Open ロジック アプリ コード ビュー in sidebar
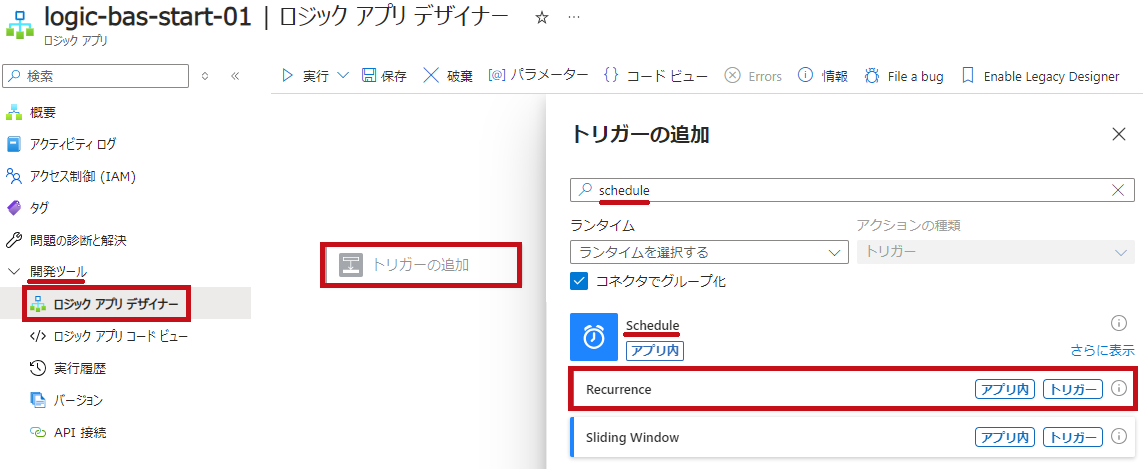This screenshot has width=1143, height=469. (x=120, y=336)
